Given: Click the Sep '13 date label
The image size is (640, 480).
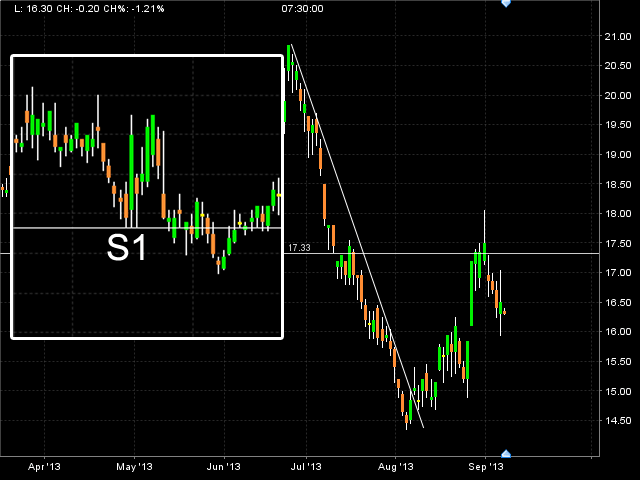Looking at the screenshot, I should pyautogui.click(x=486, y=467).
